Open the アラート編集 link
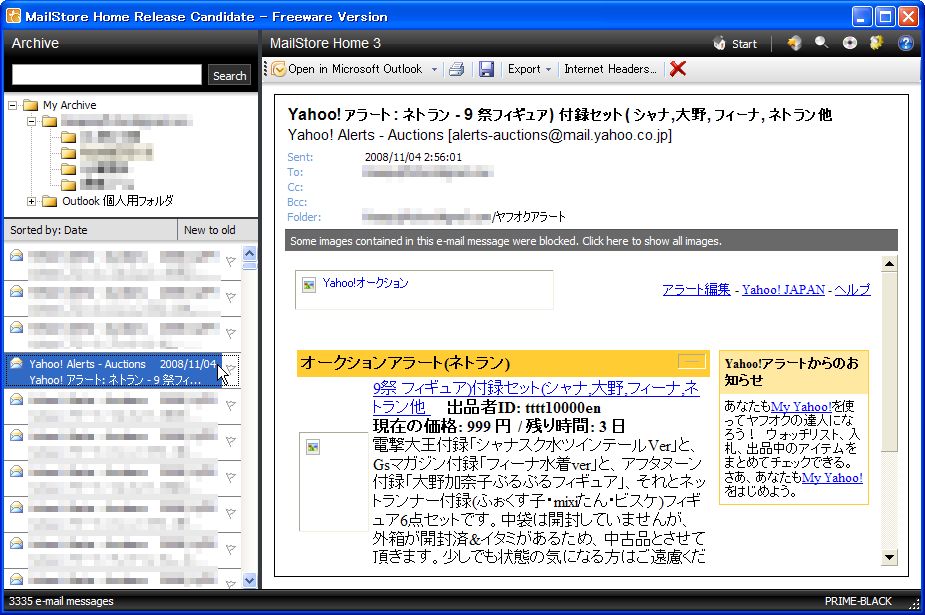The height and width of the screenshot is (615, 925). pos(696,290)
